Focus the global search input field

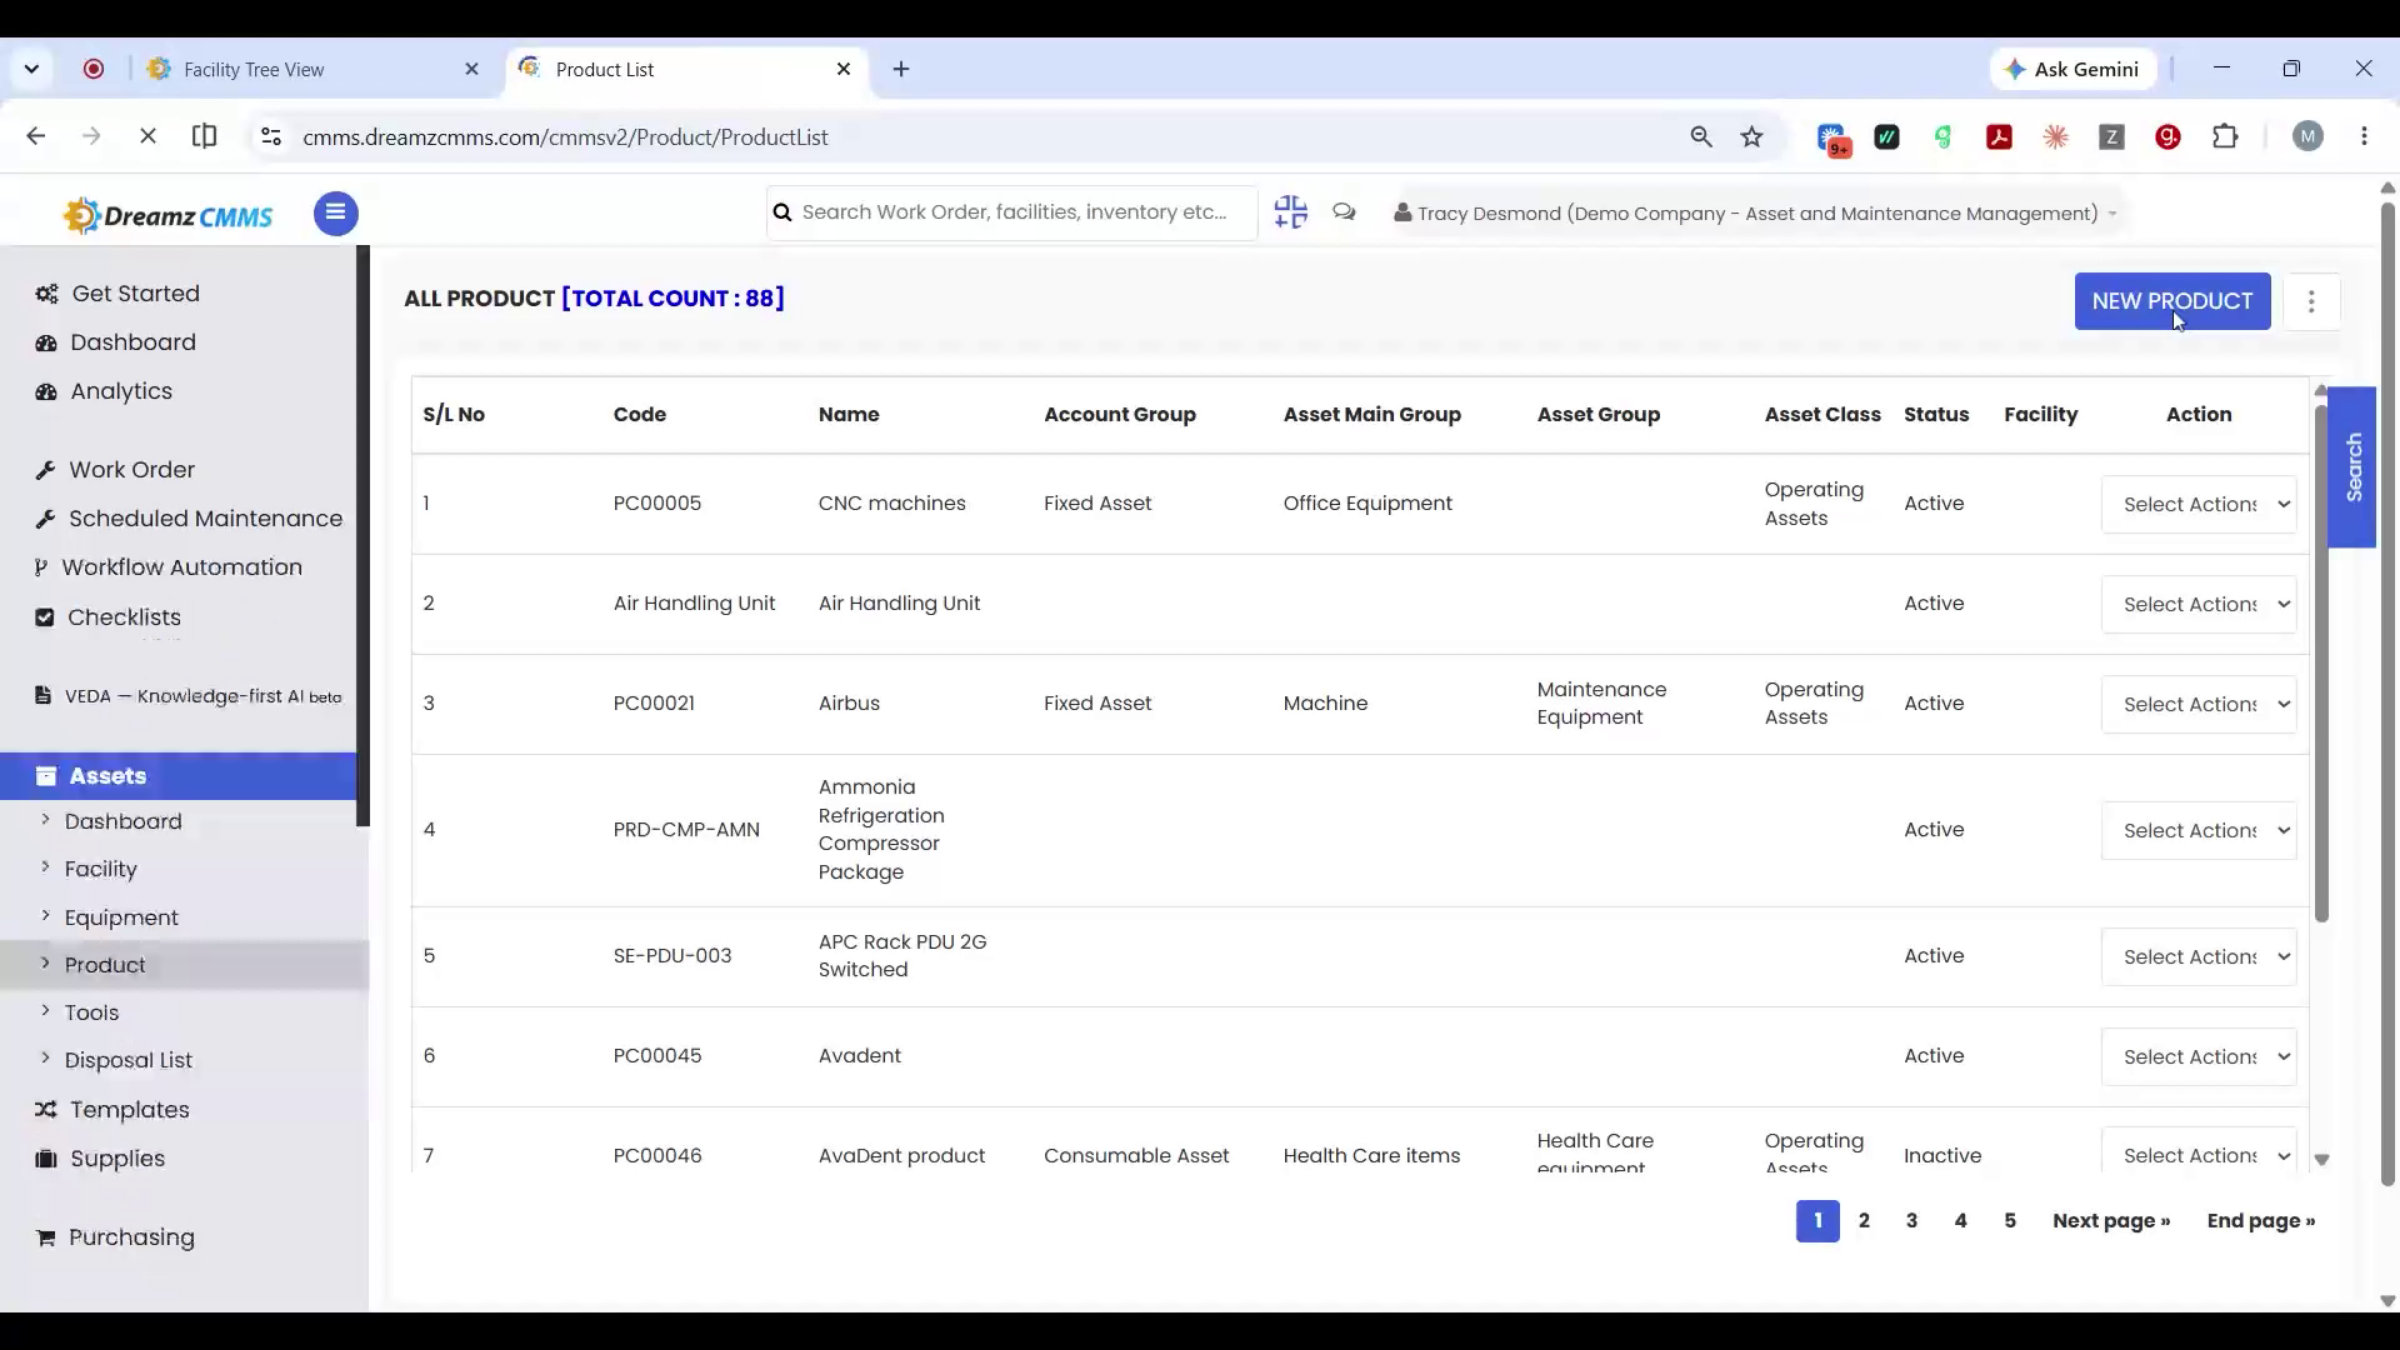1013,212
